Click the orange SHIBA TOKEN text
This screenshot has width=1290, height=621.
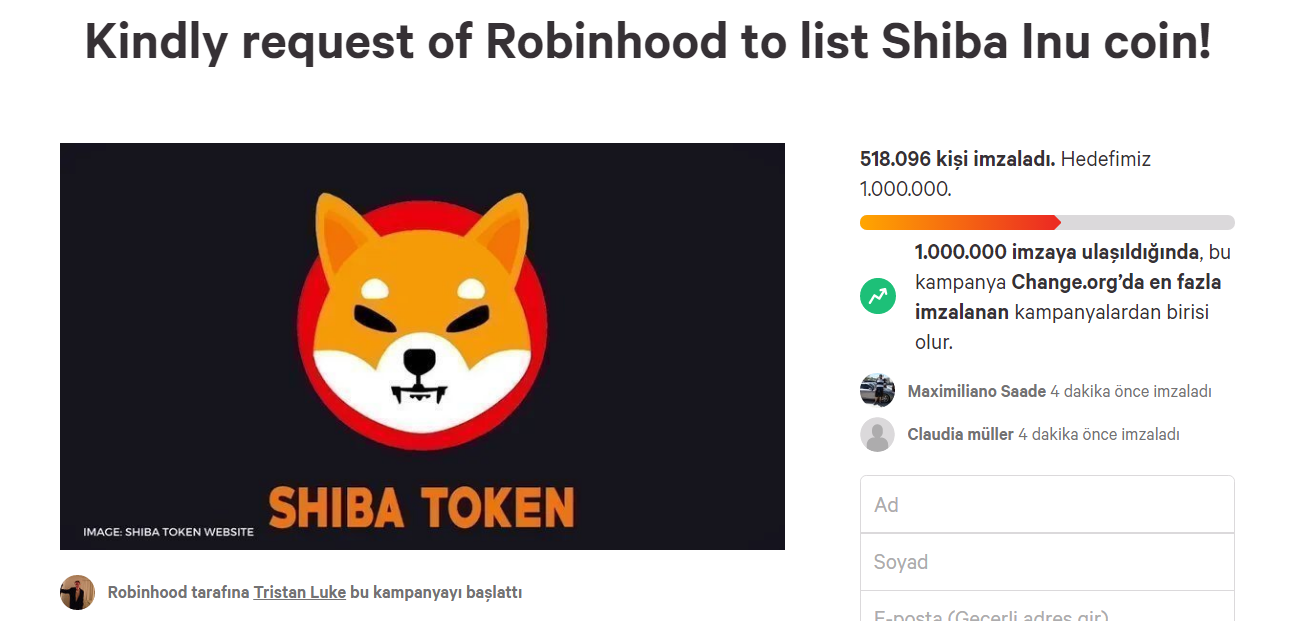(421, 506)
